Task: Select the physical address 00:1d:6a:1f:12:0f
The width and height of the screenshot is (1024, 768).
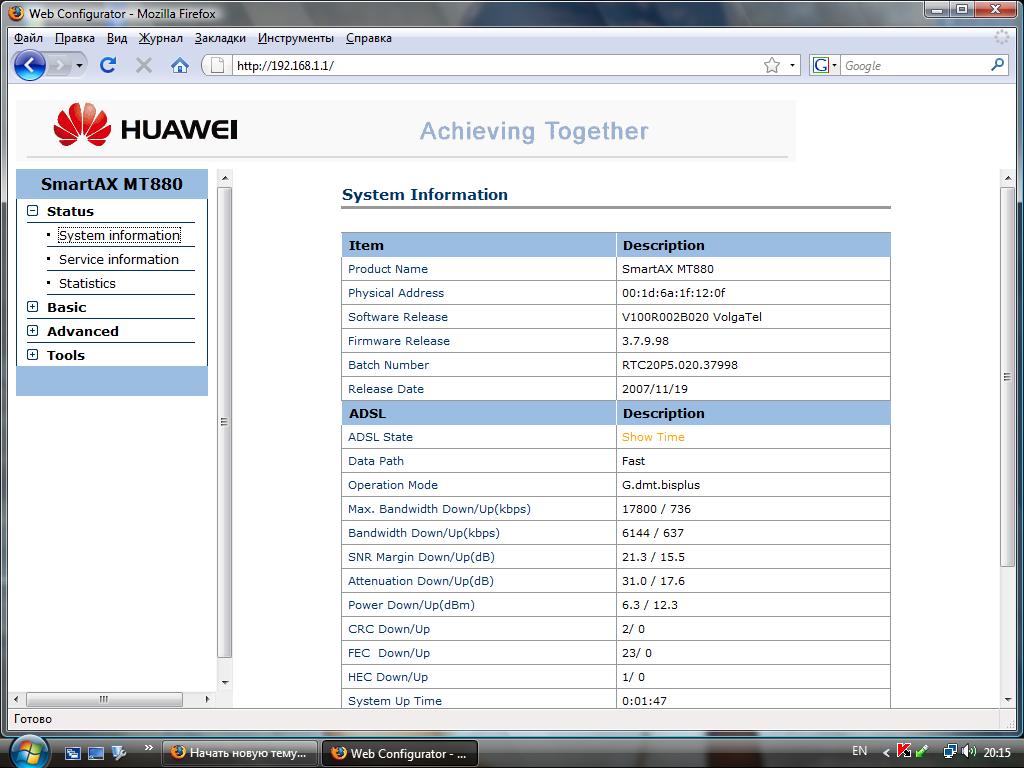Action: coord(673,293)
